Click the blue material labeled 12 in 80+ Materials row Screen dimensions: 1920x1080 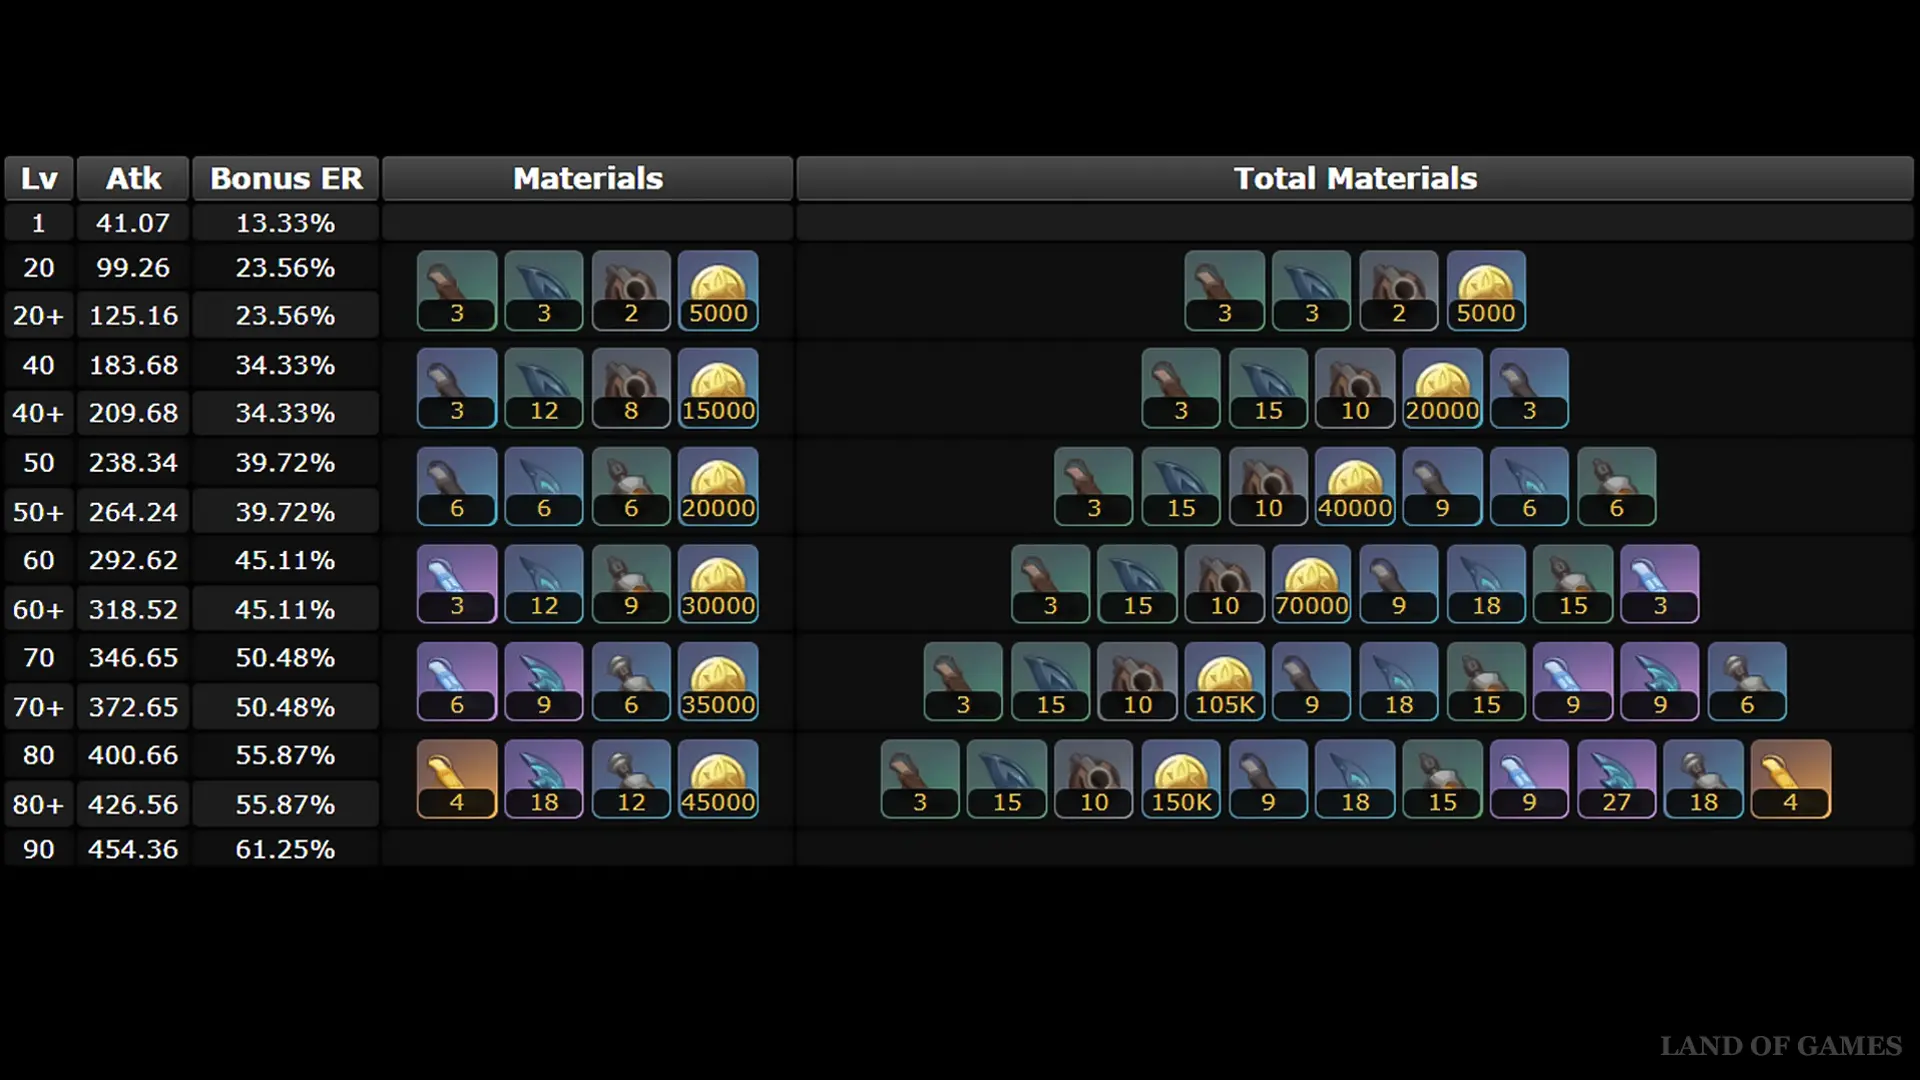point(631,779)
